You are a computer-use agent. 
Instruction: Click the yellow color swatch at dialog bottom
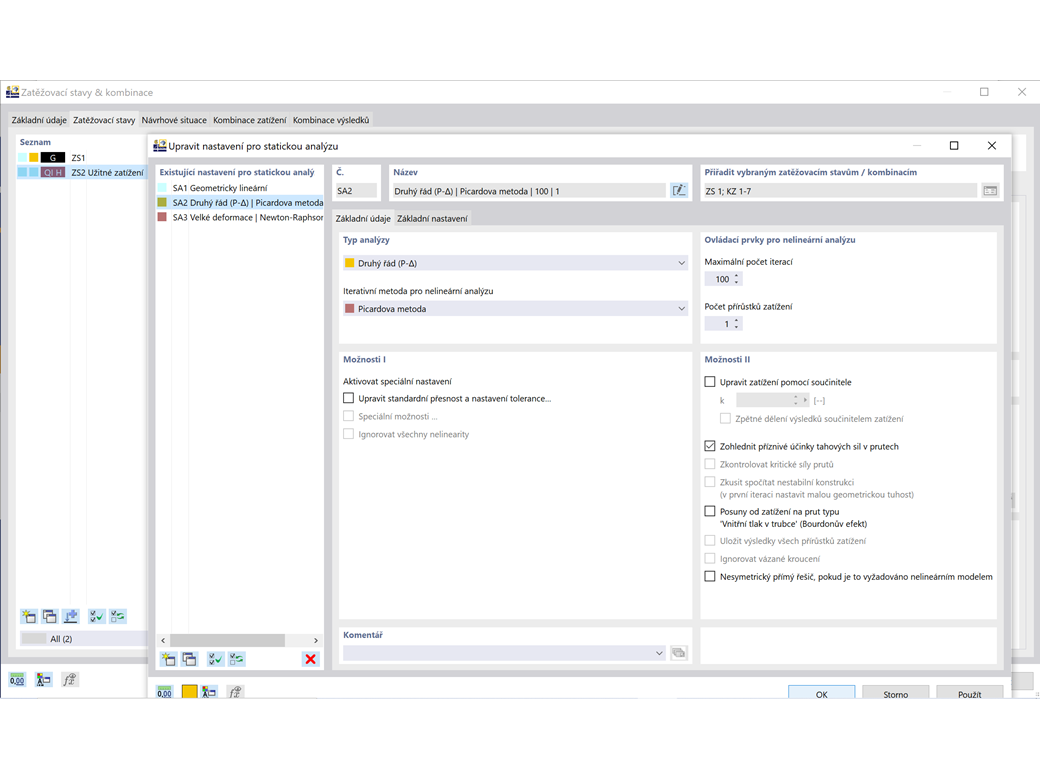coord(189,691)
